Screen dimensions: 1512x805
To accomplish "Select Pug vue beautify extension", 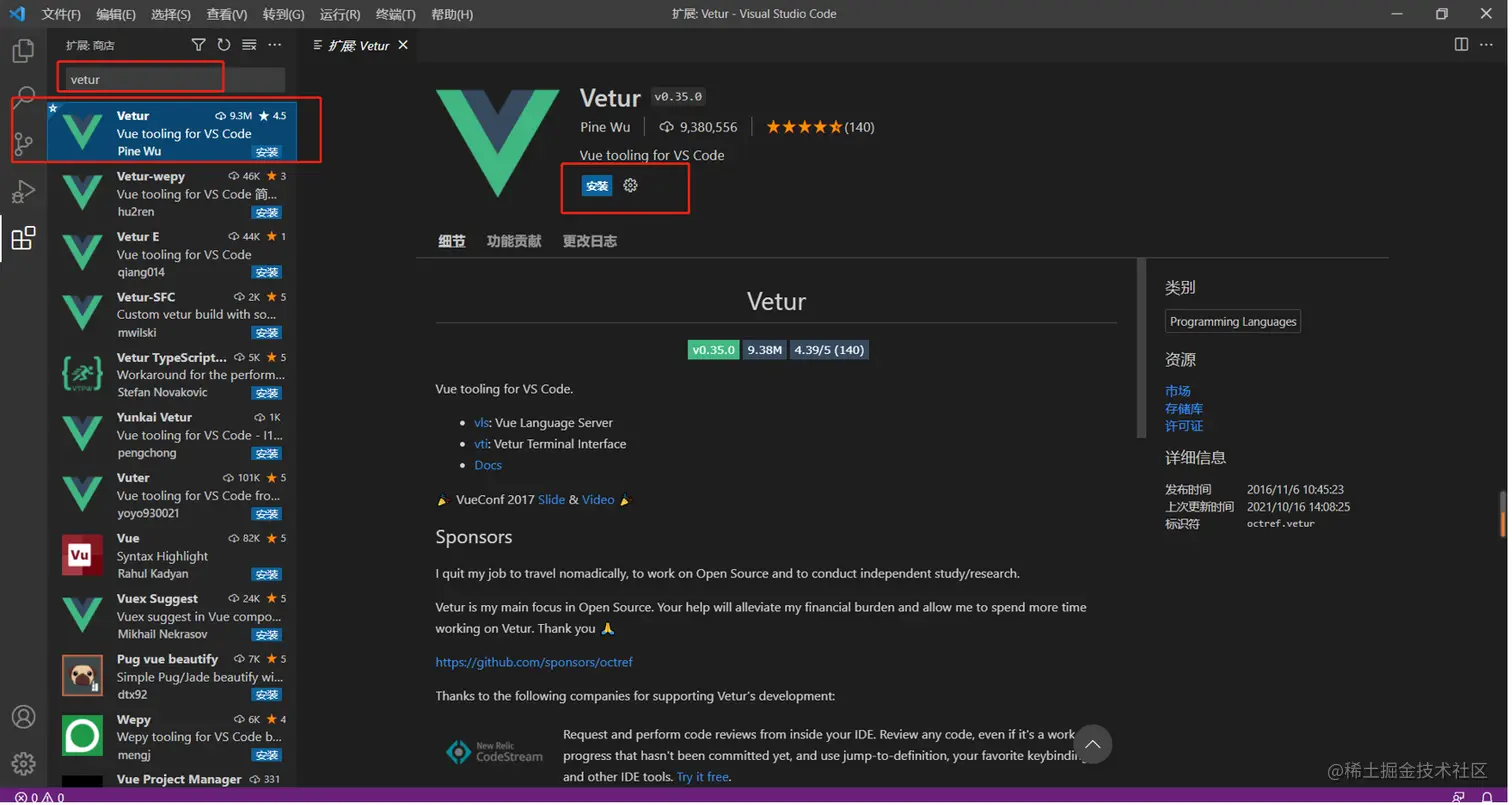I will [172, 676].
